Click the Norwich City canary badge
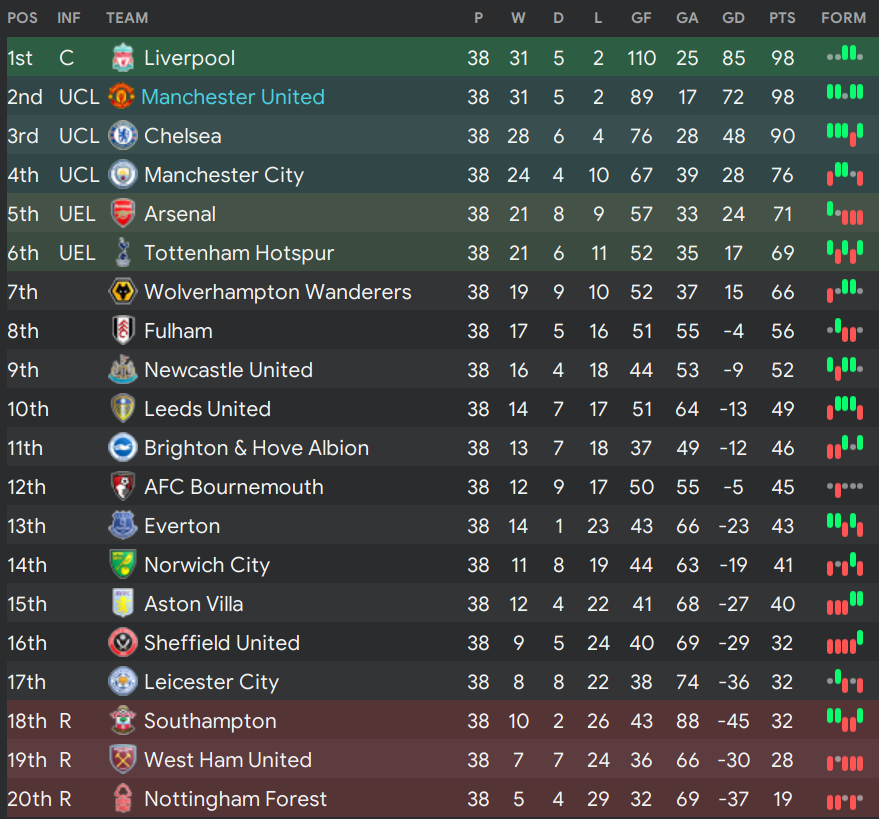 [x=123, y=564]
